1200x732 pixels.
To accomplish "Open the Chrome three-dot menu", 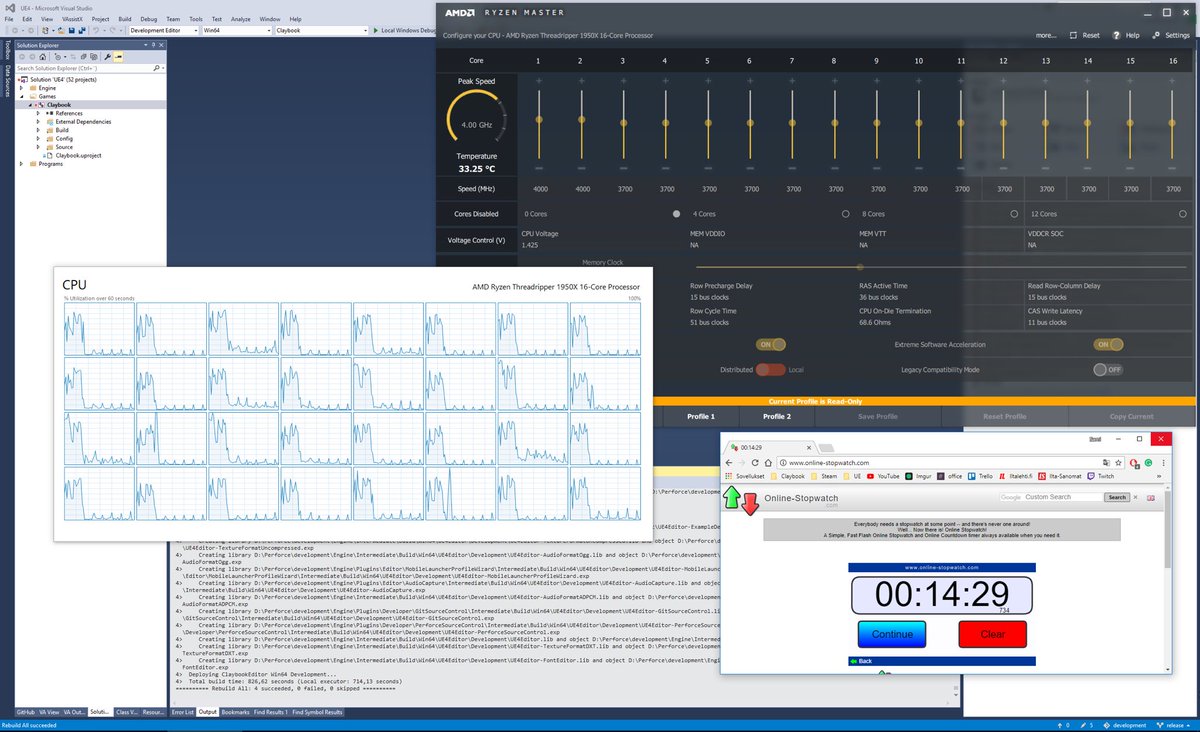I will 1164,463.
